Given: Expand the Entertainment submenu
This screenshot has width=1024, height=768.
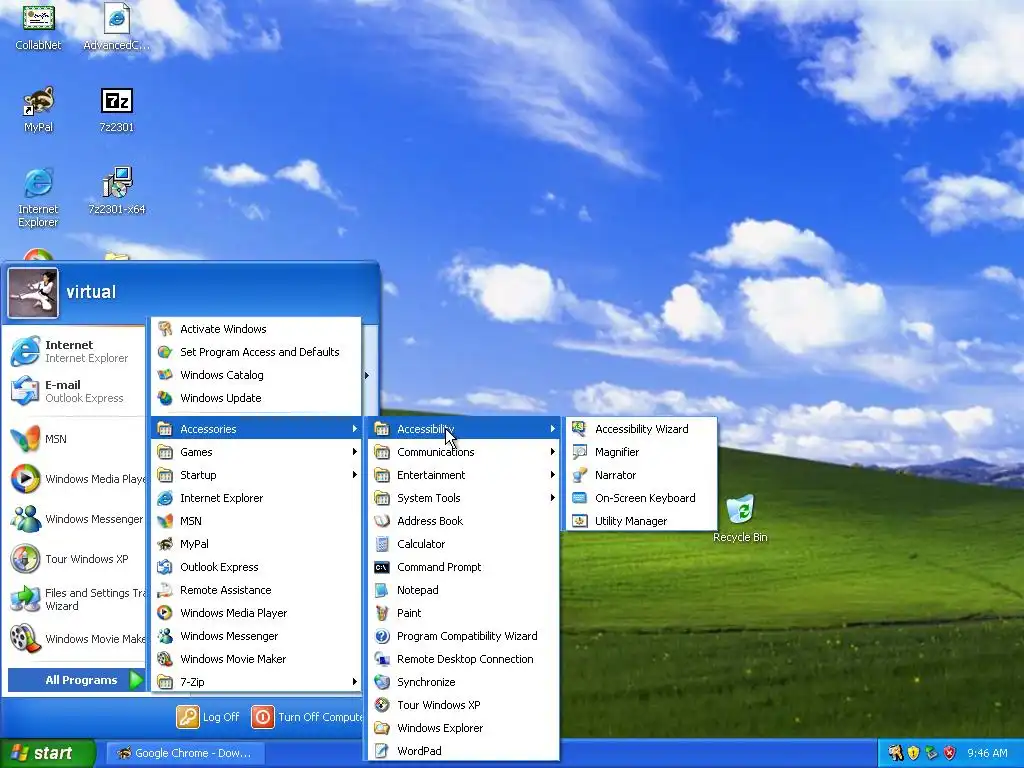Looking at the screenshot, I should 464,475.
